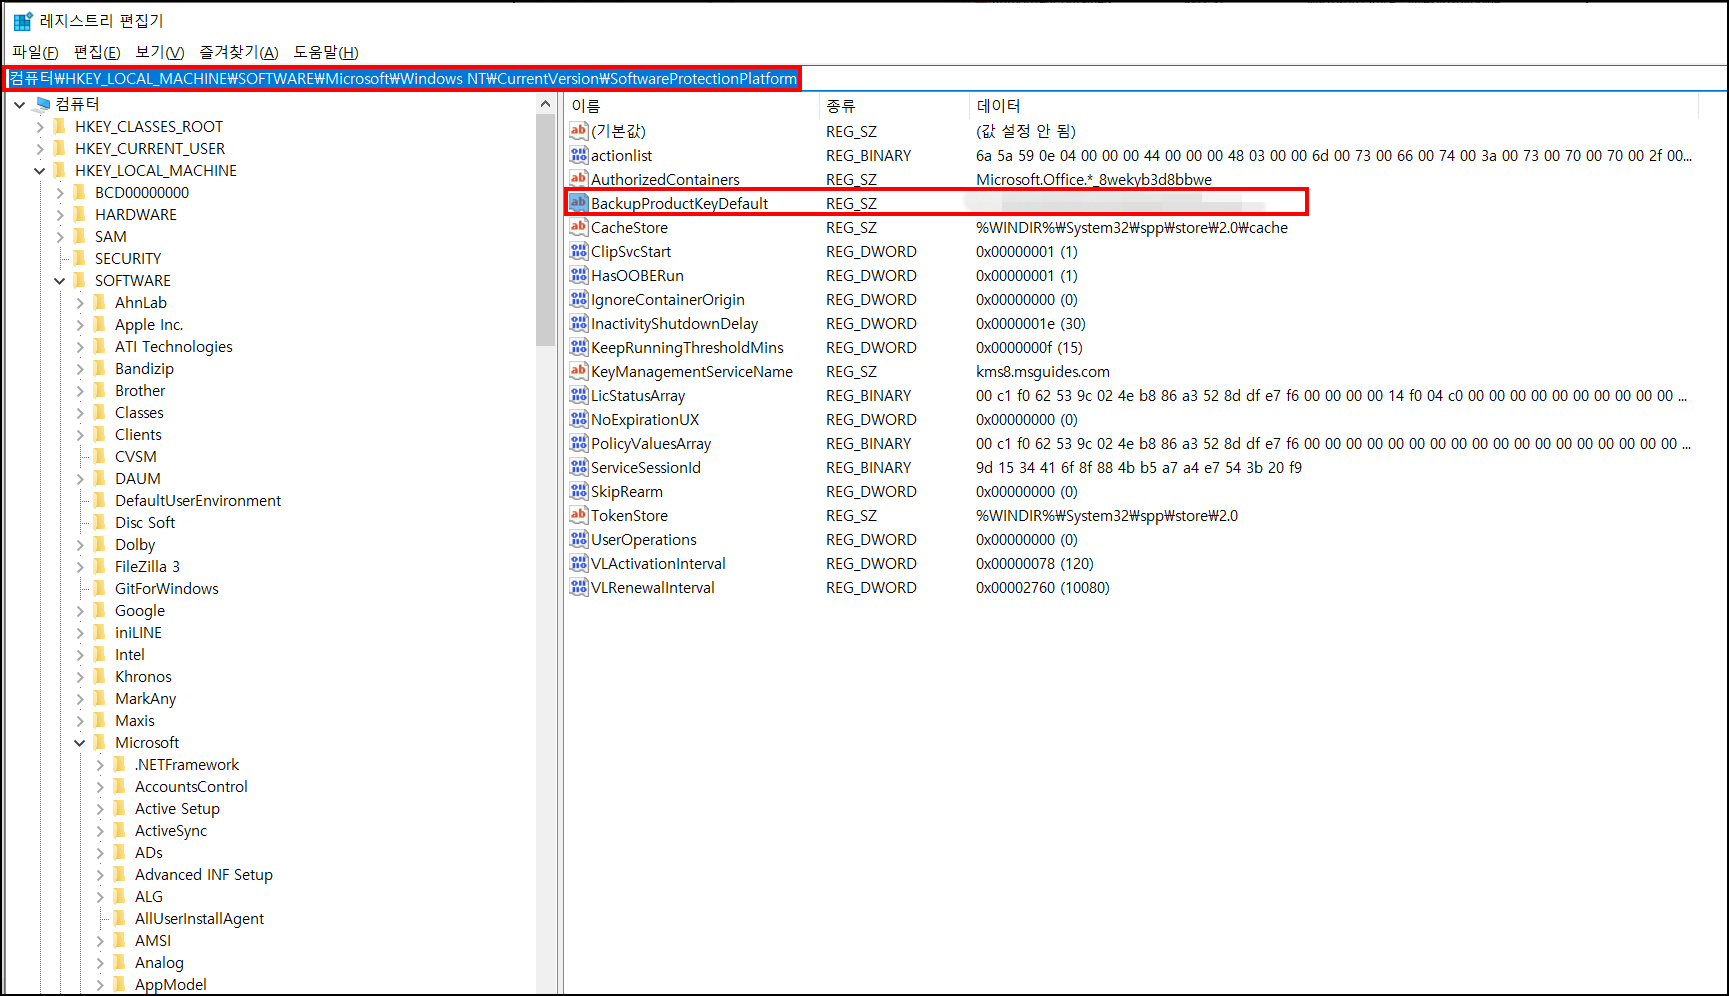Screen dimensions: 1729x996
Task: Click the LicStatusArray binary icon
Action: pyautogui.click(x=579, y=395)
